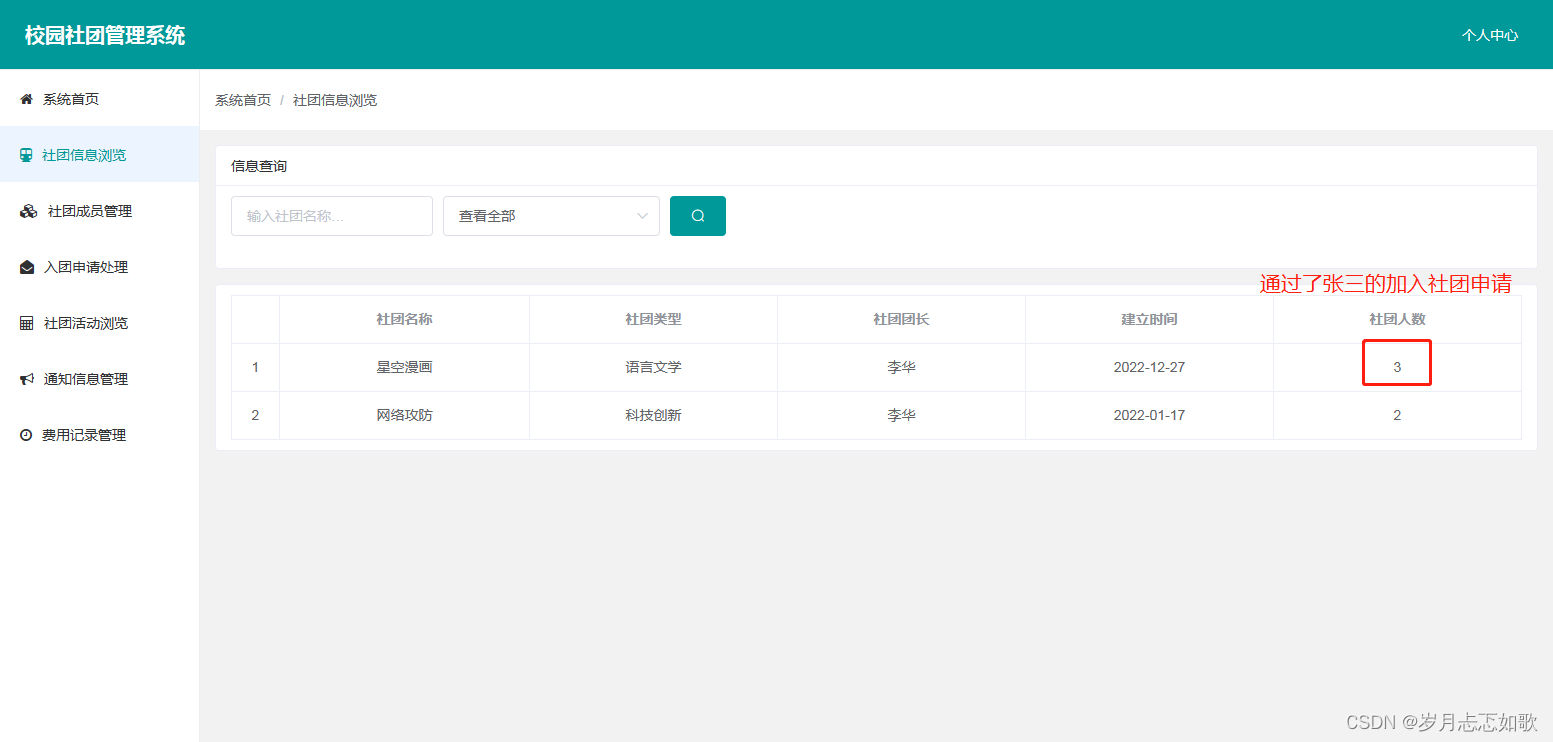Viewport: 1553px width, 742px height.
Task: Open the 系统首页 sidebar menu
Action: [x=100, y=99]
